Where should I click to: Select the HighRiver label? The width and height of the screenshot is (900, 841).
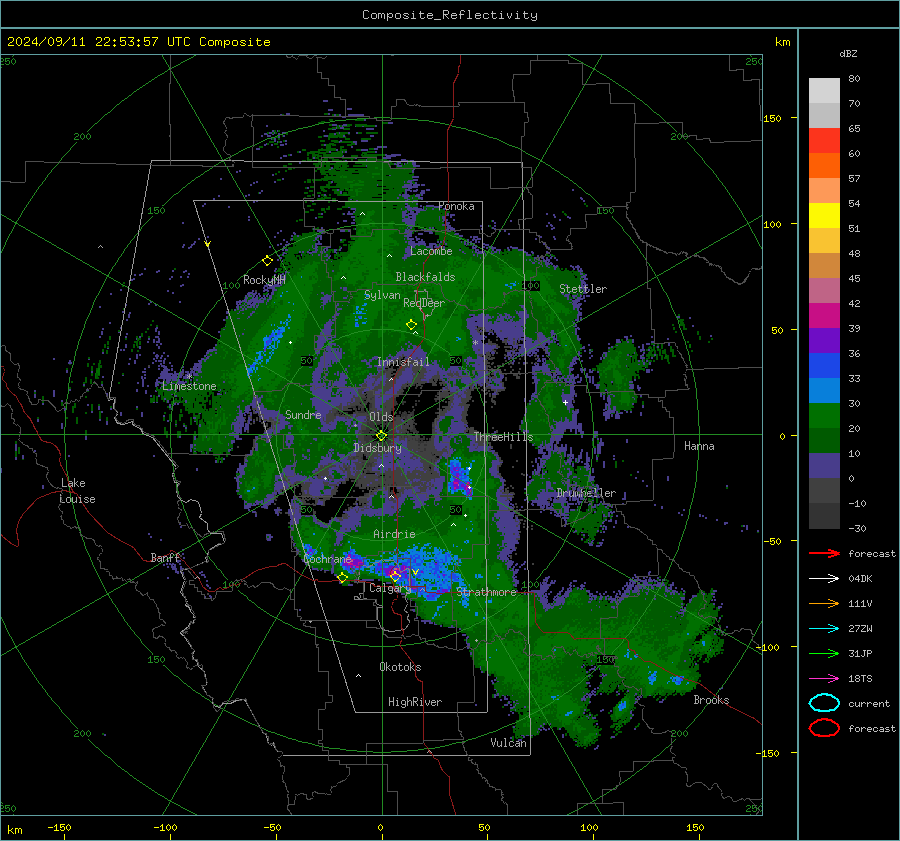[415, 702]
